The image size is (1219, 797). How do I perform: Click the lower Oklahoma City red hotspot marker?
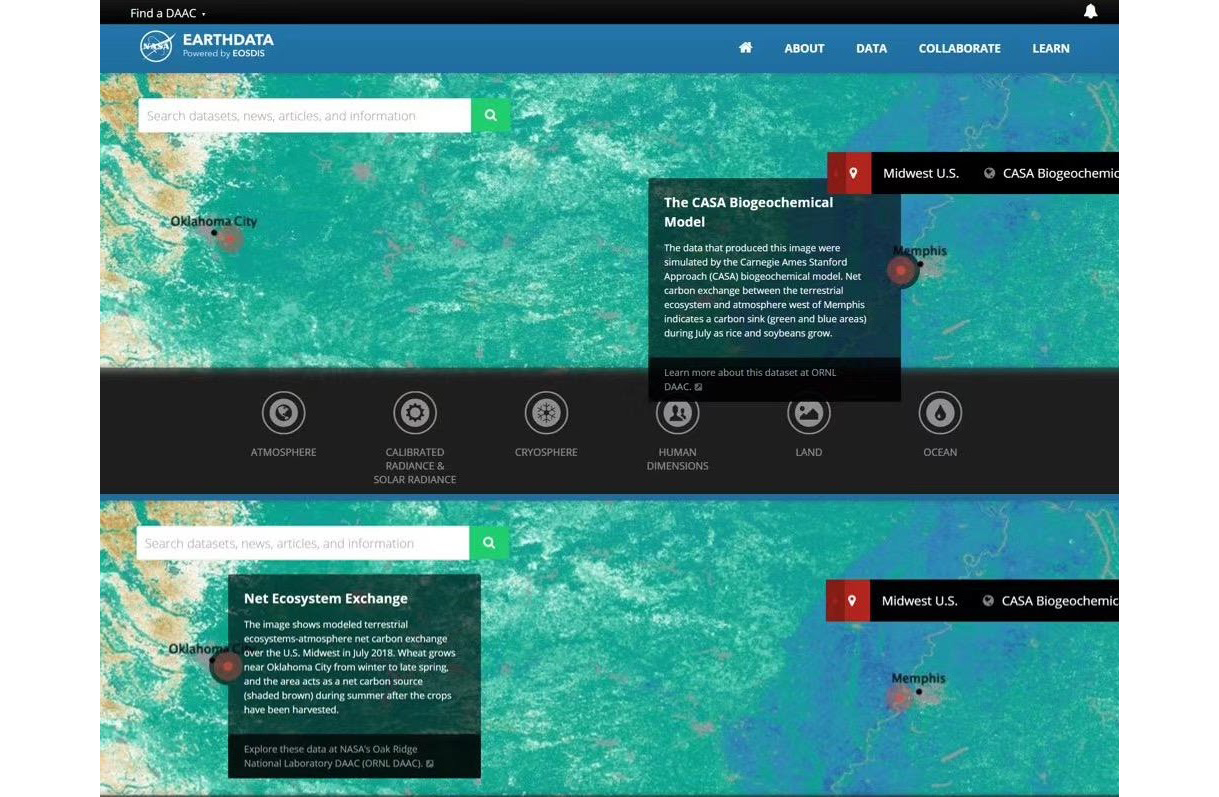227,666
